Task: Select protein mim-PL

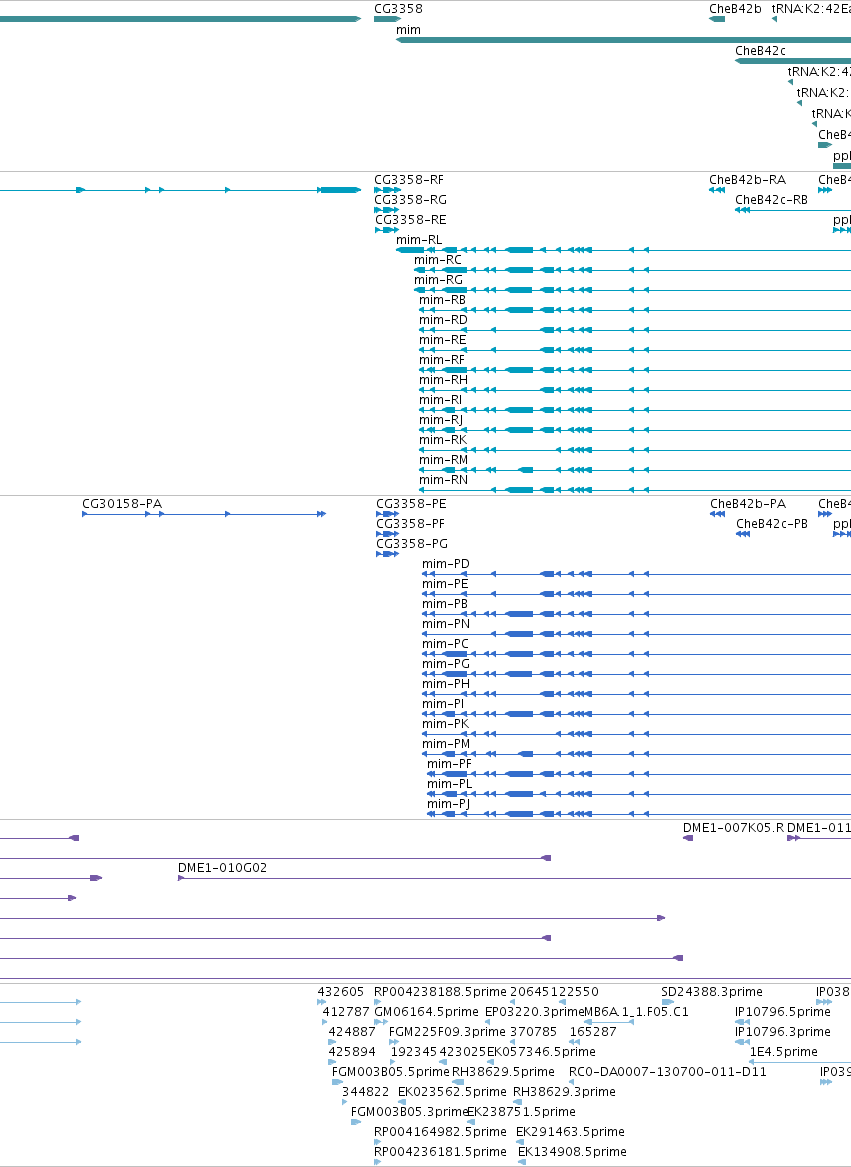Action: (x=449, y=786)
